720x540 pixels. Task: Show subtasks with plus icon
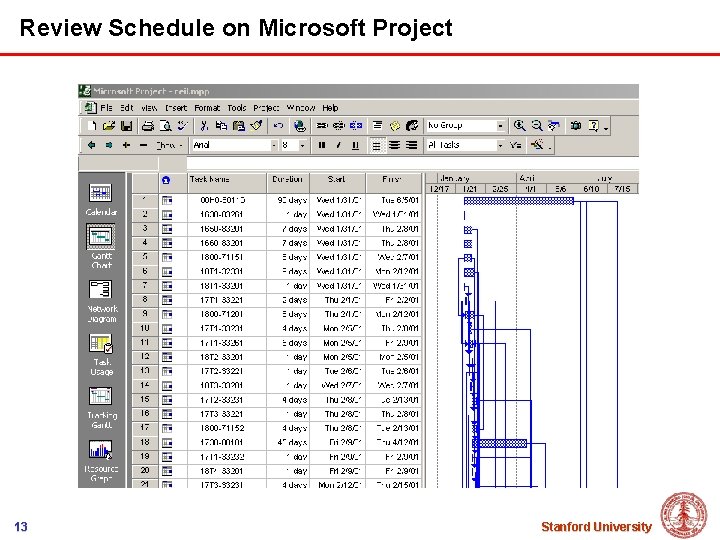coord(126,145)
